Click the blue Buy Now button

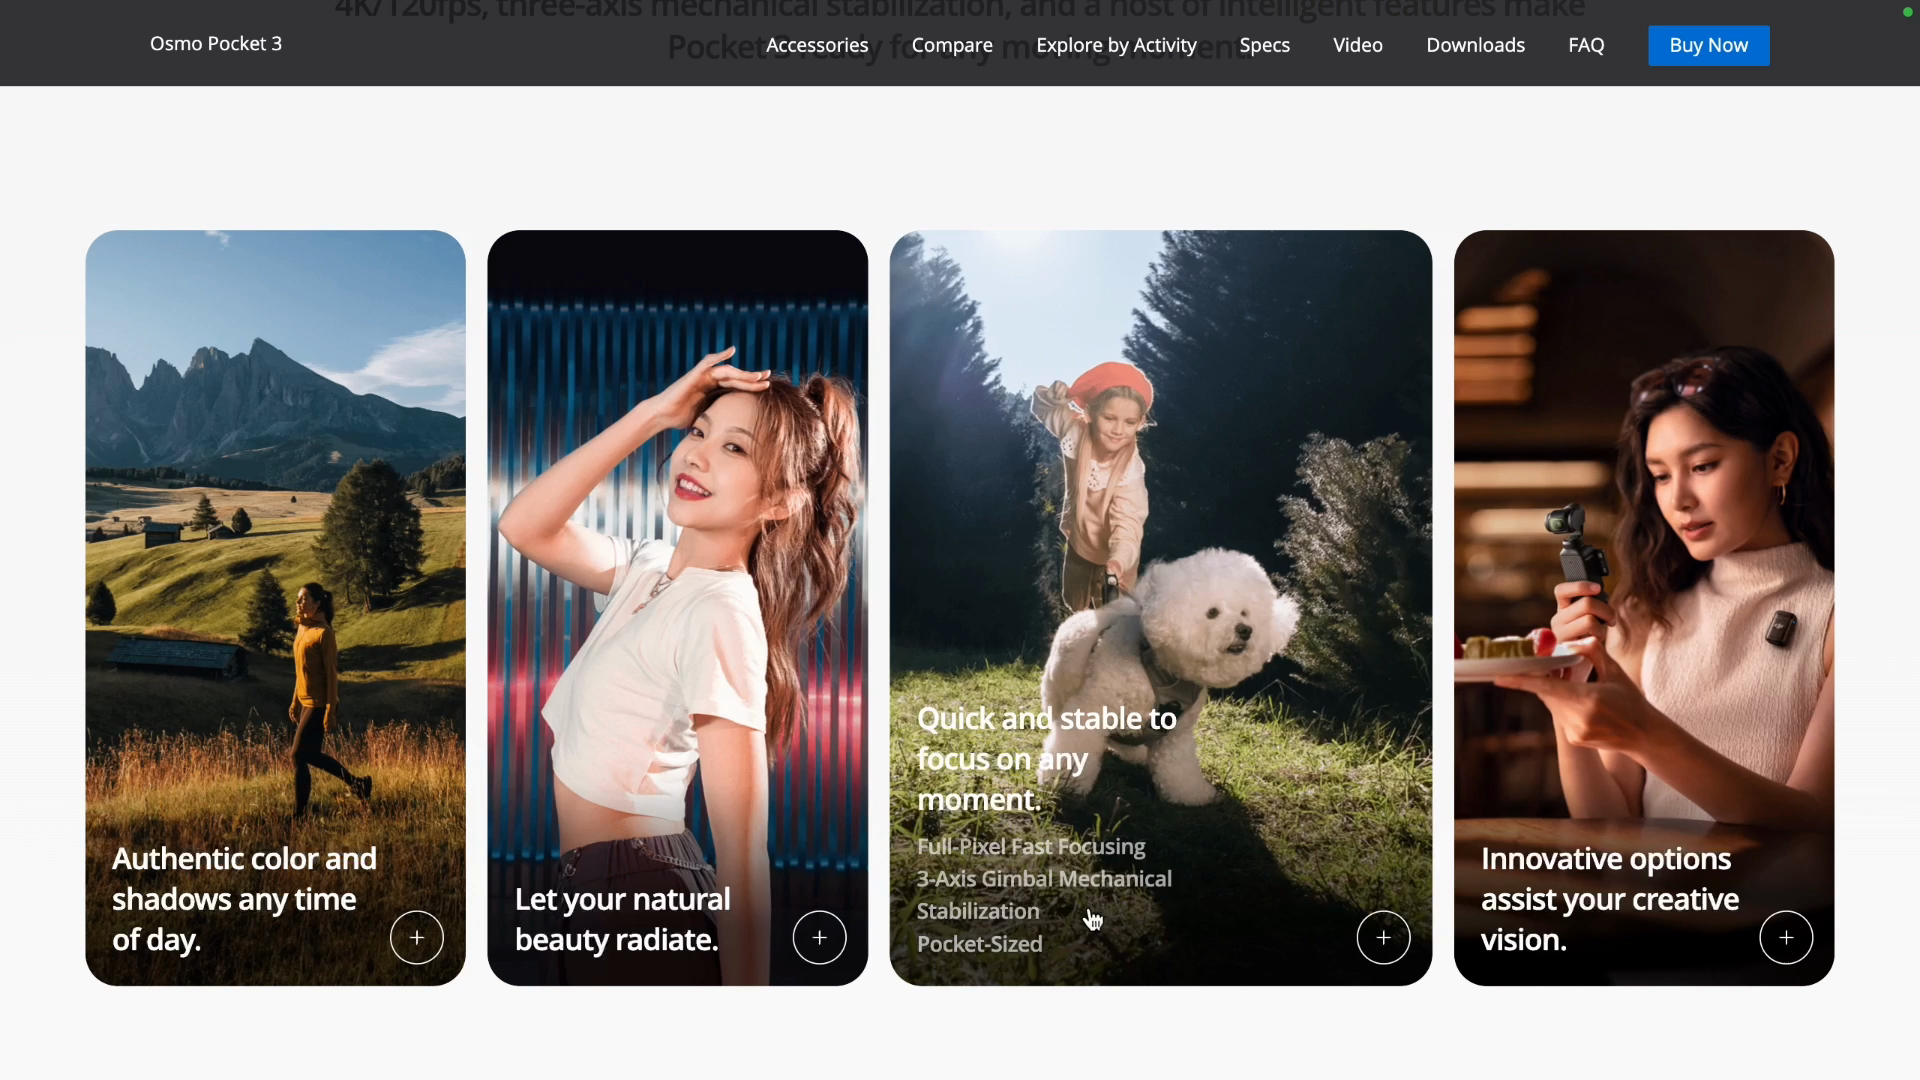click(x=1708, y=45)
